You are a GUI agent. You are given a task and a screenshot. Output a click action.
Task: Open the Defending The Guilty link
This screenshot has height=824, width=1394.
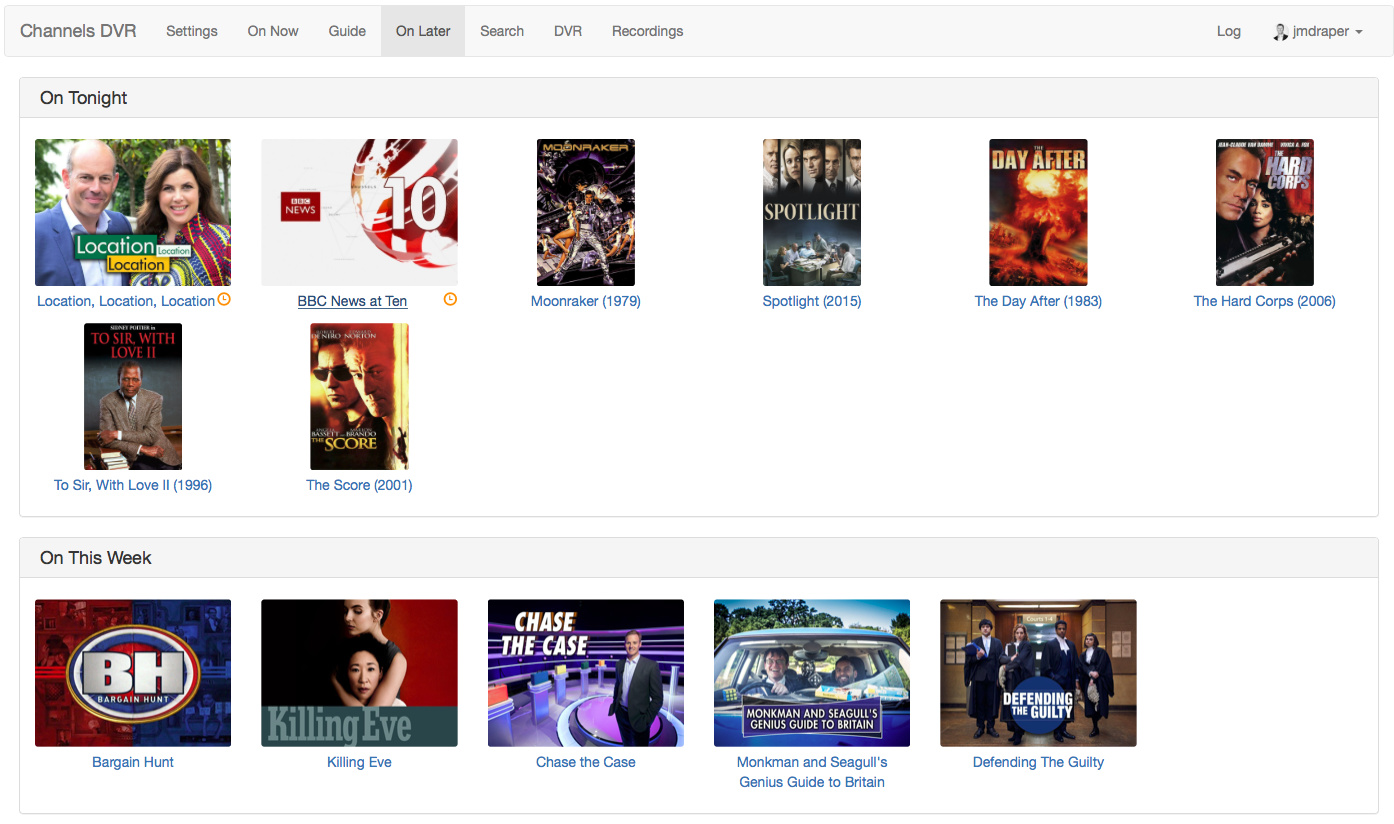coord(1038,762)
